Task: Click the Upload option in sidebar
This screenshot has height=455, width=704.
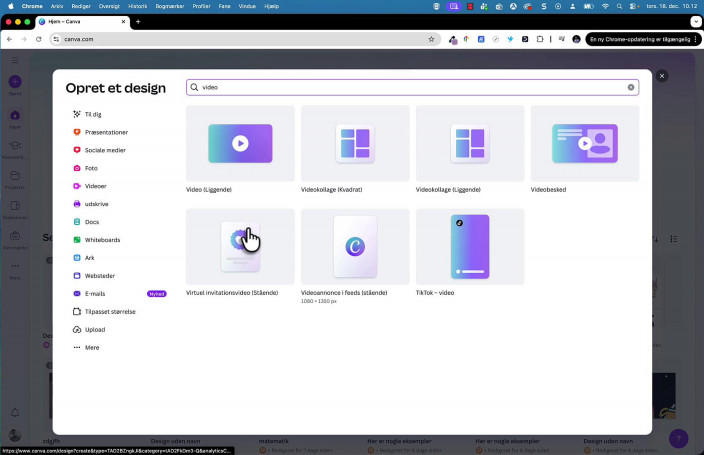Action: (94, 329)
